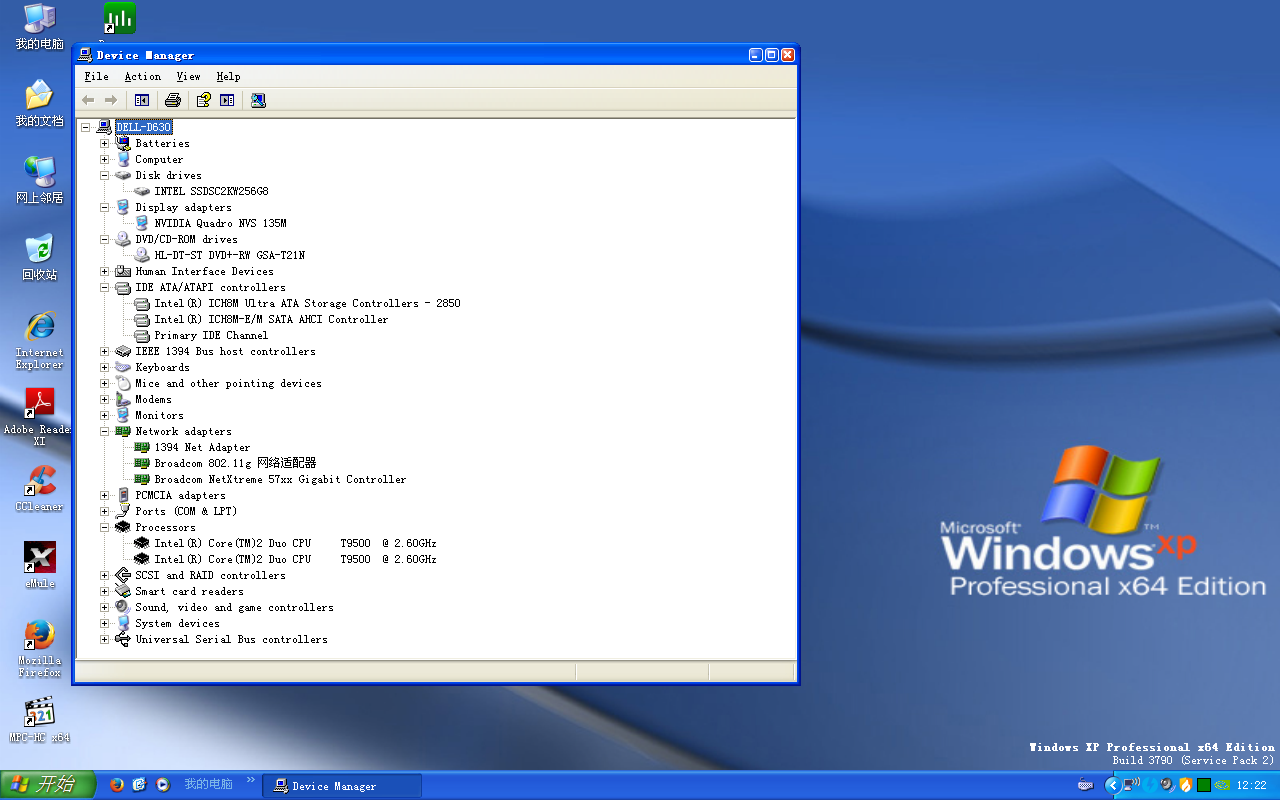Select NVIDIA Quadro NVS 135M adapter
Viewport: 1280px width, 800px height.
click(220, 223)
